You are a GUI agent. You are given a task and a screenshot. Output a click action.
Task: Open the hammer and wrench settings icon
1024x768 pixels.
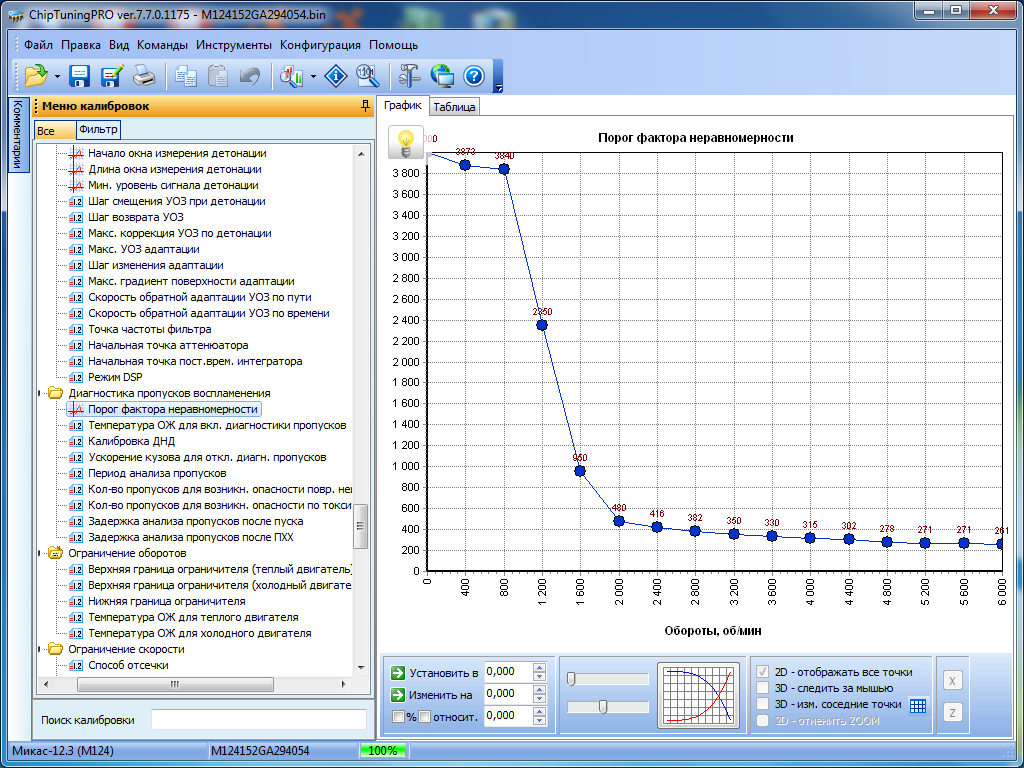click(x=410, y=76)
